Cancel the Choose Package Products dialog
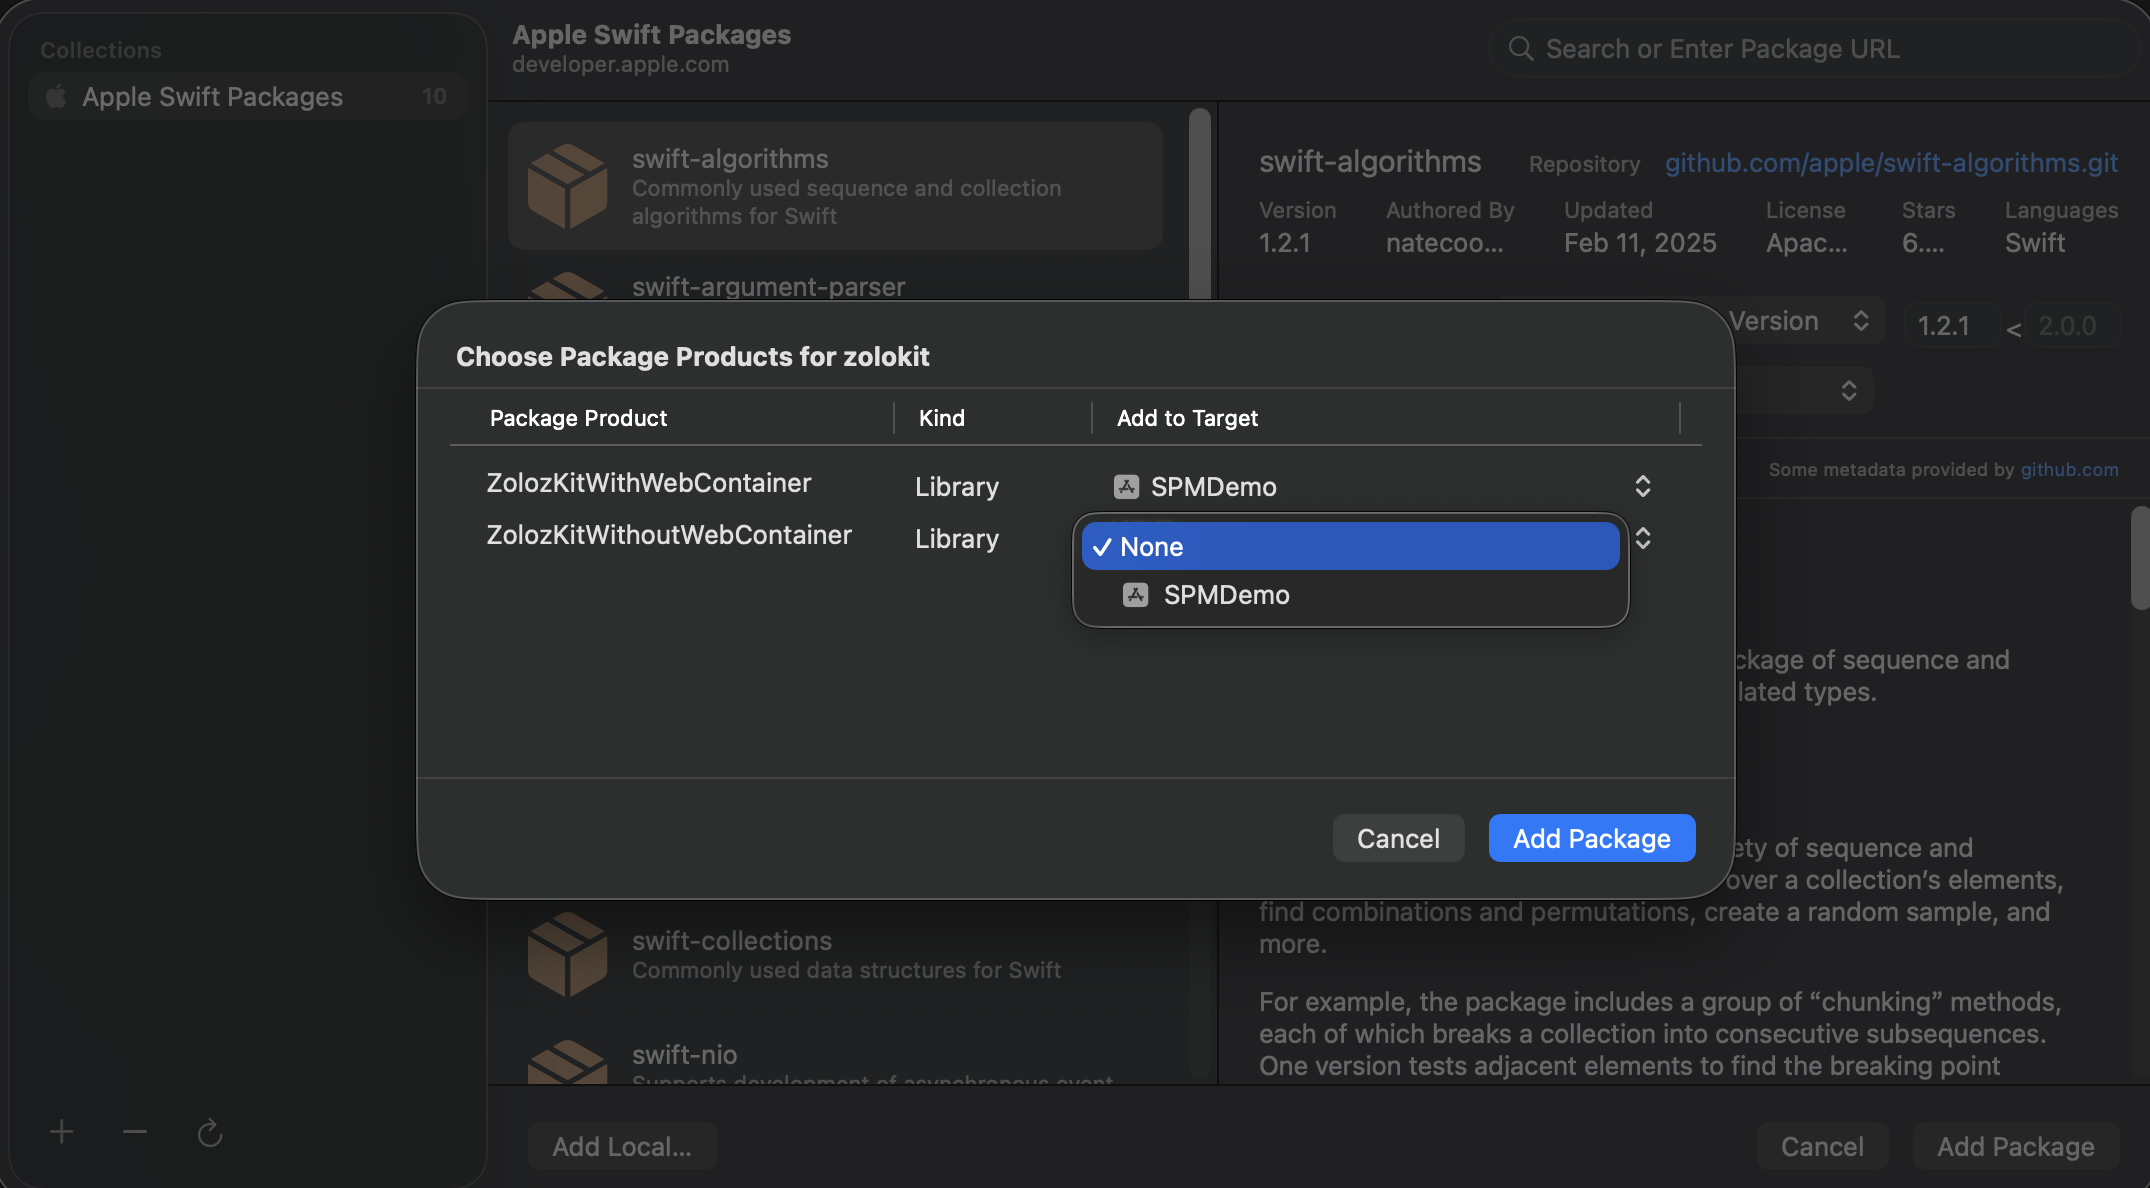Viewport: 2150px width, 1188px height. [1397, 838]
